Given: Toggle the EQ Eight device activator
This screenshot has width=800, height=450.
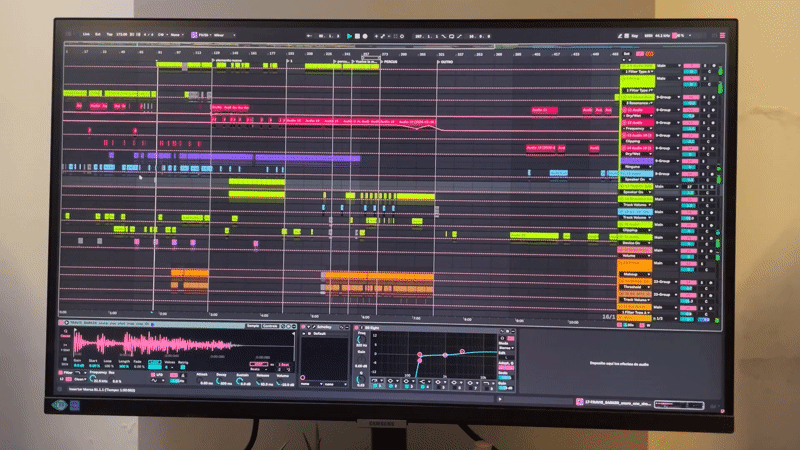Looking at the screenshot, I should [357, 328].
